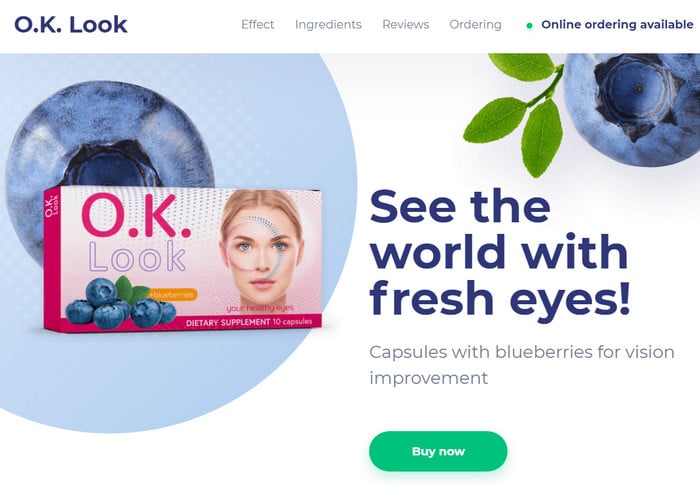The image size is (700, 496).
Task: Click the green leaves sprig
Action: (x=518, y=112)
